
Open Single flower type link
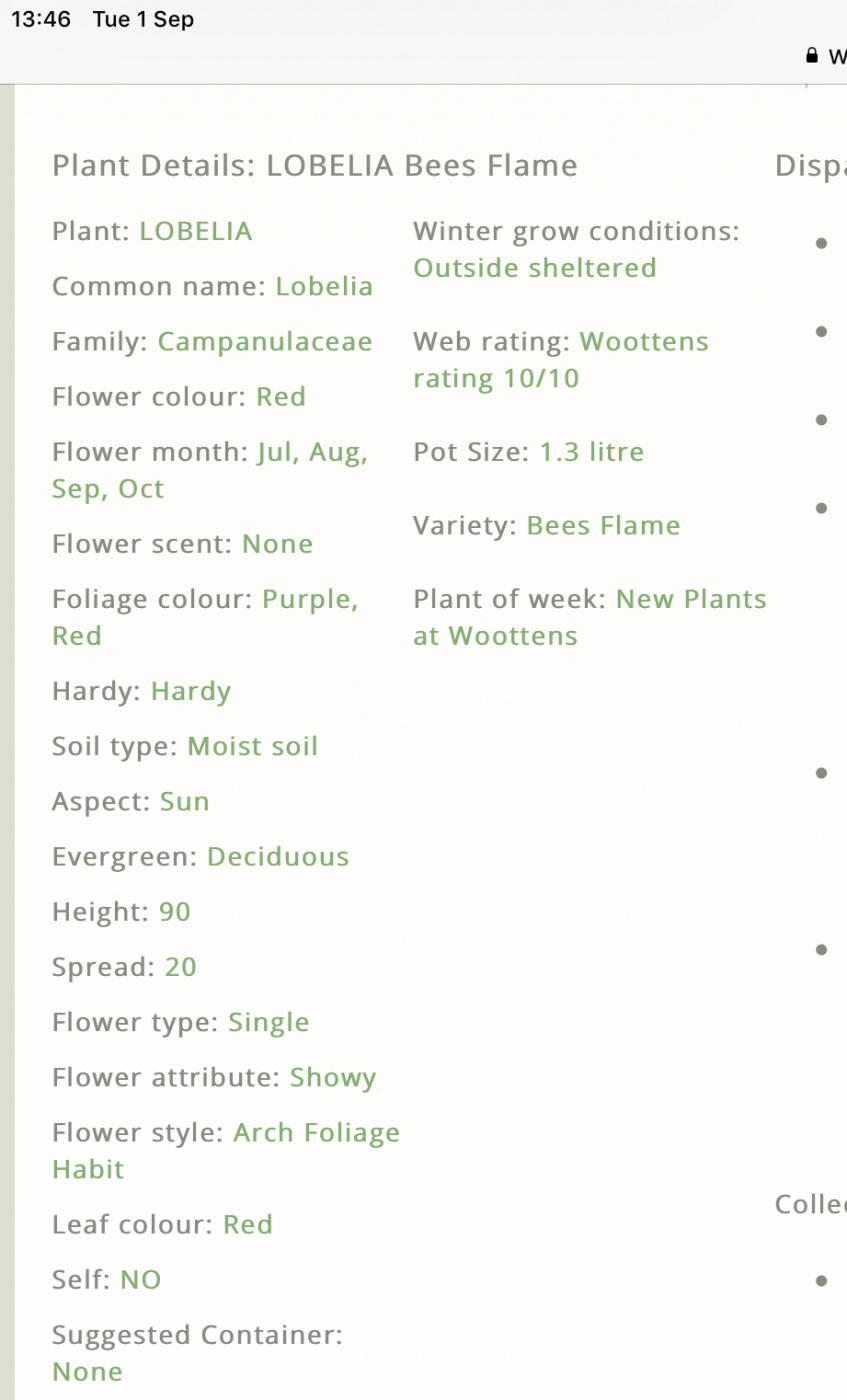(x=269, y=1023)
